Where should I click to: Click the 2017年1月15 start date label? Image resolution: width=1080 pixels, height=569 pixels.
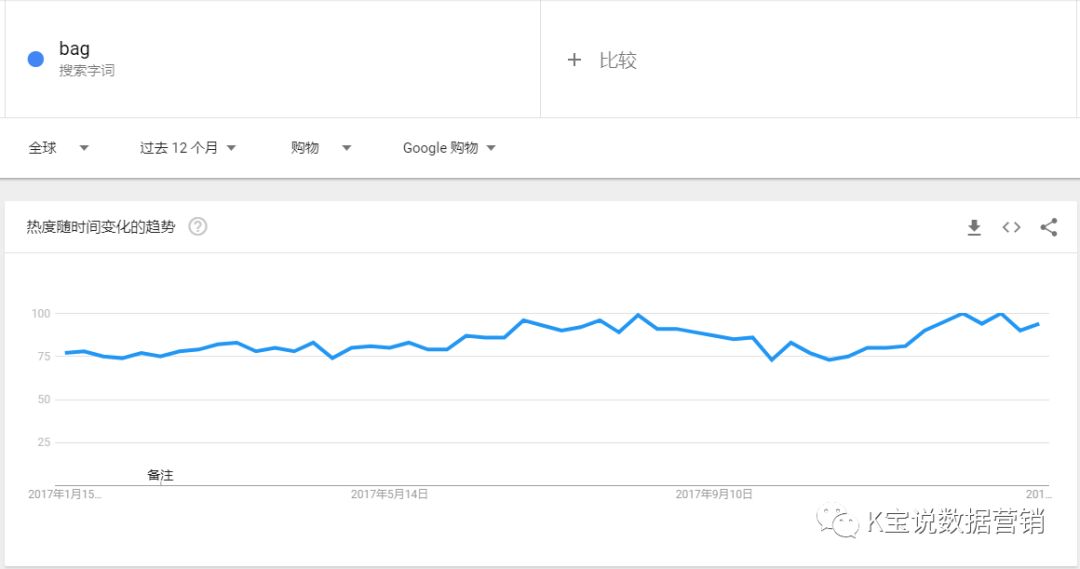click(64, 494)
